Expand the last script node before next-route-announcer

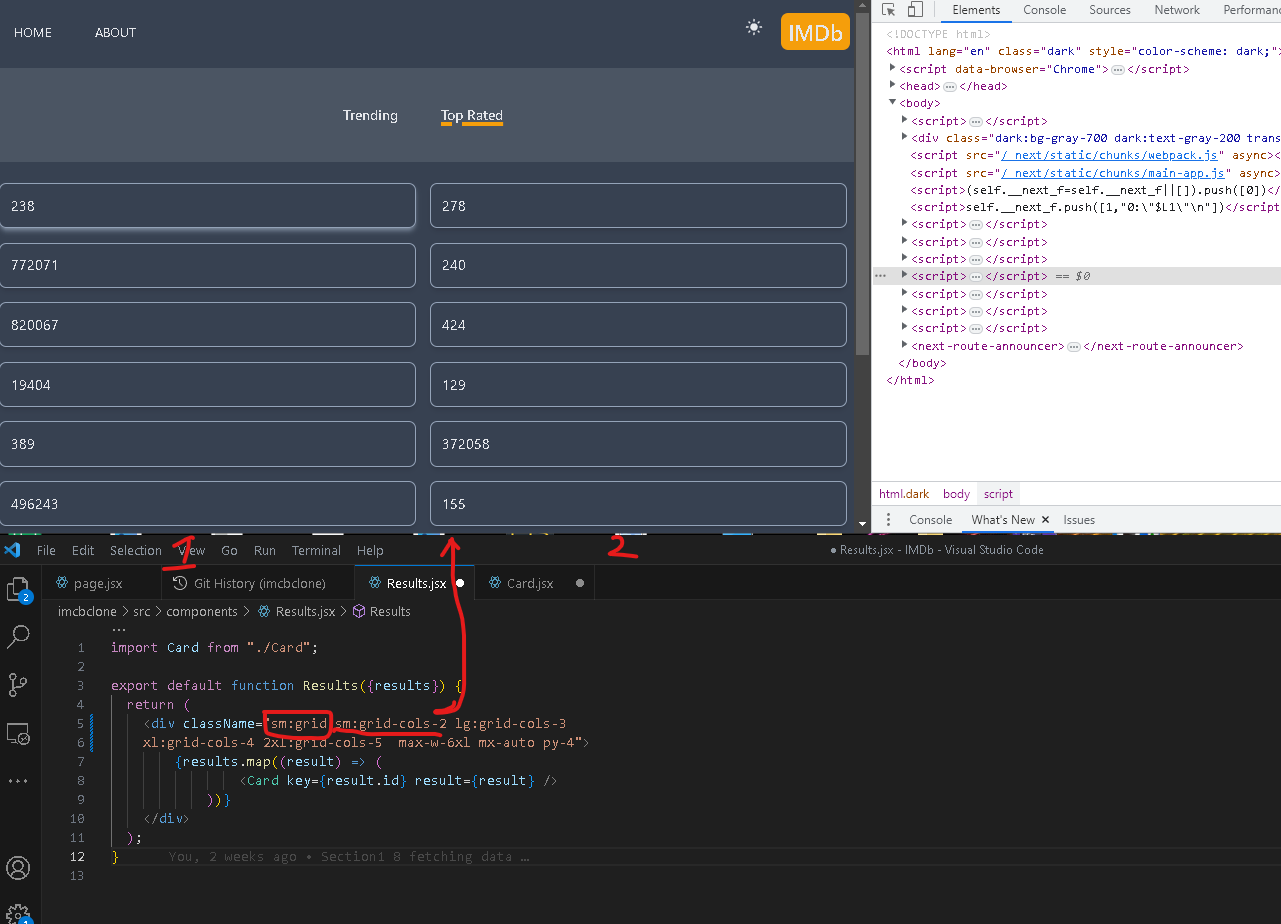pyautogui.click(x=905, y=327)
